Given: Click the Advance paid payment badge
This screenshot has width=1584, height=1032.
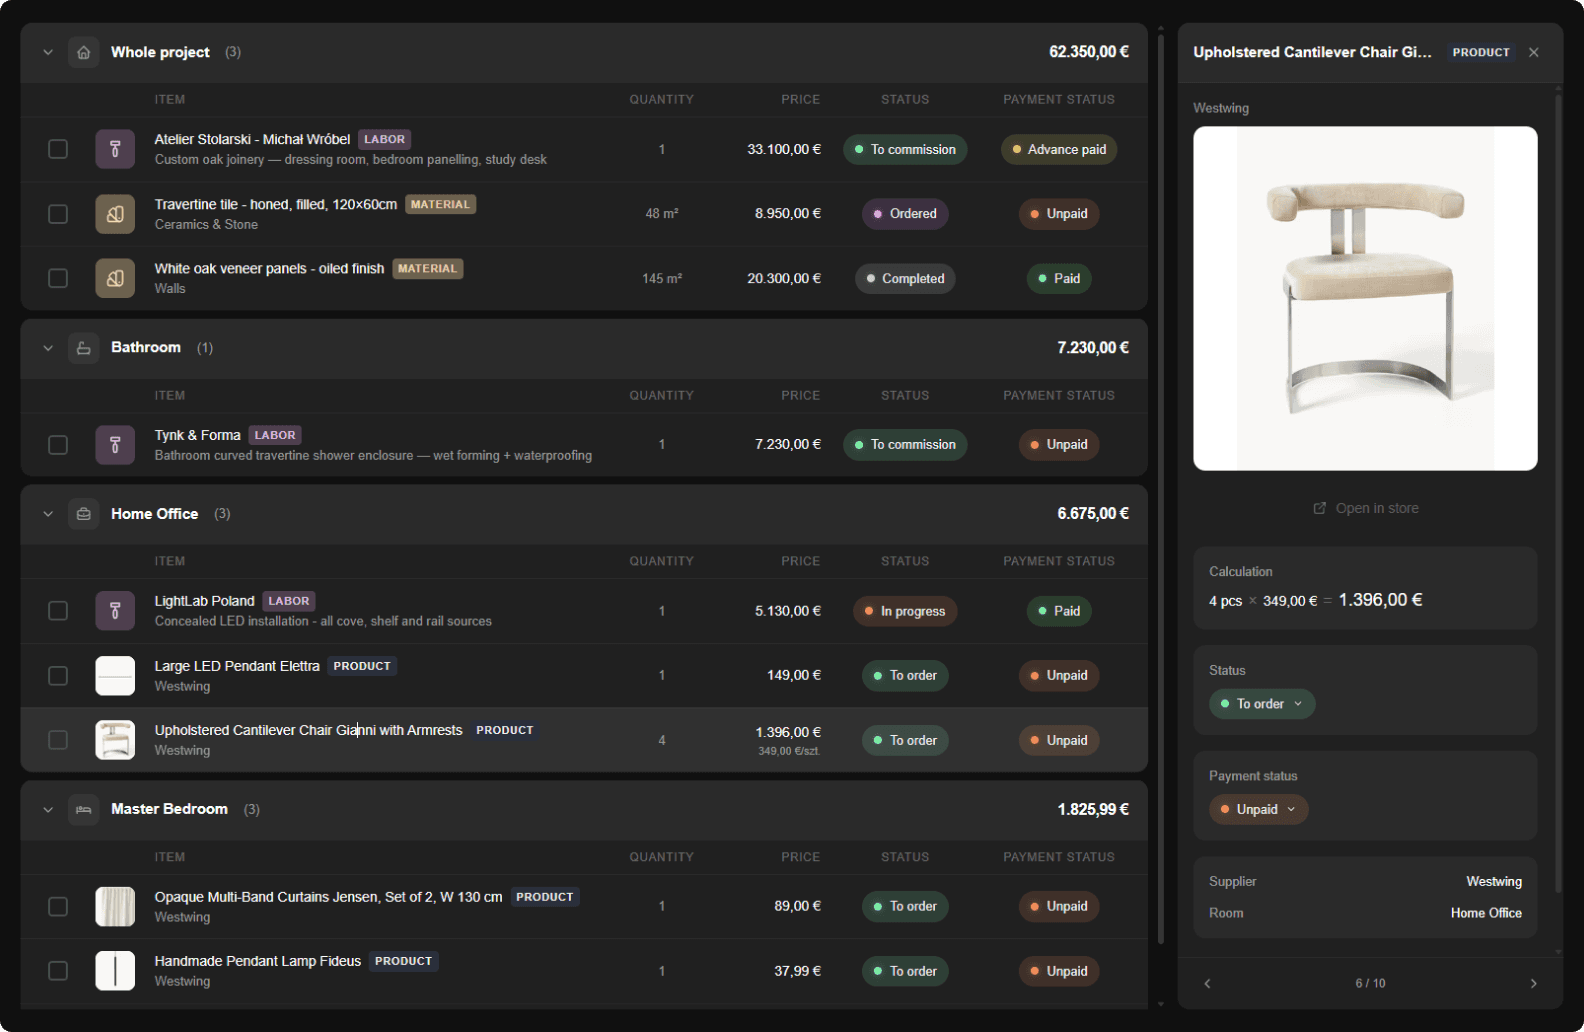Looking at the screenshot, I should coord(1059,149).
